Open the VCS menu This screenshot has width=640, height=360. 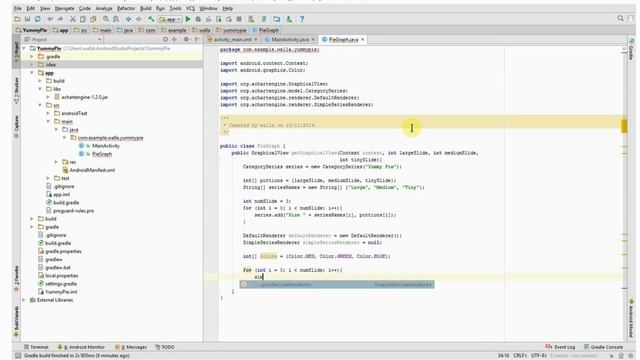pyautogui.click(x=190, y=8)
